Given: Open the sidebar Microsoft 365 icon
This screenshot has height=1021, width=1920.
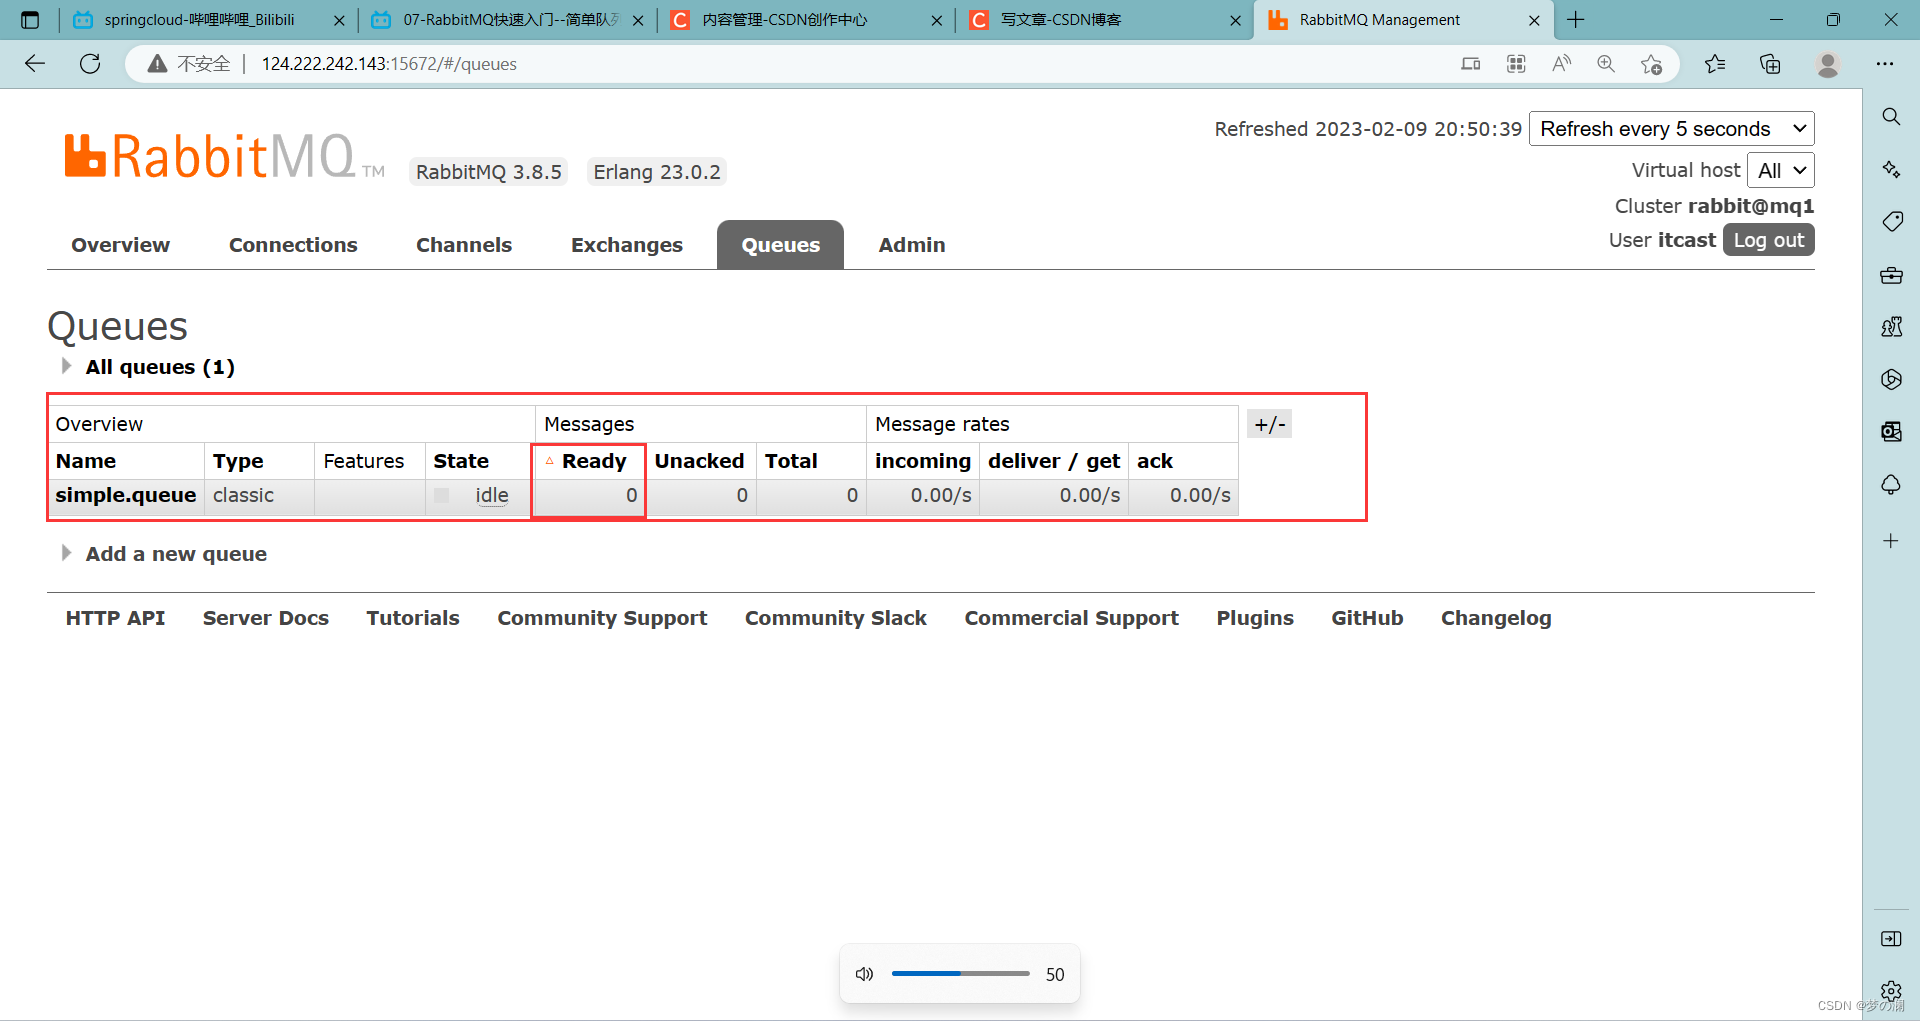Looking at the screenshot, I should pos(1891,379).
